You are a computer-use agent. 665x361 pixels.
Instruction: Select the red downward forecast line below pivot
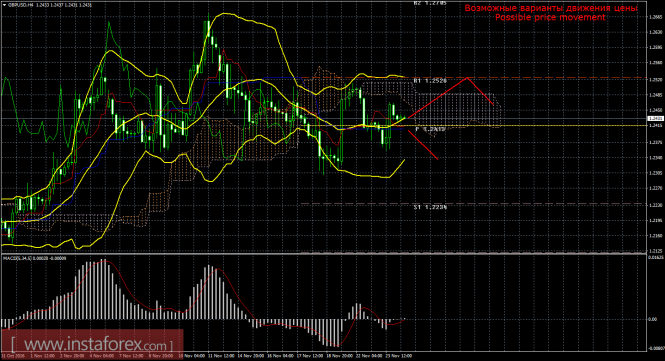pyautogui.click(x=422, y=144)
